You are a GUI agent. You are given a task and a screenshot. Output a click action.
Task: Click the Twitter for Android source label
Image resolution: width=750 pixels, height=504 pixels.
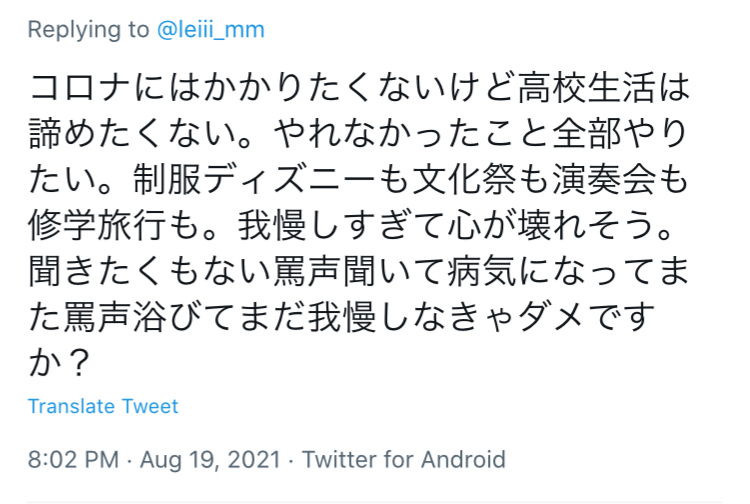[x=403, y=460]
